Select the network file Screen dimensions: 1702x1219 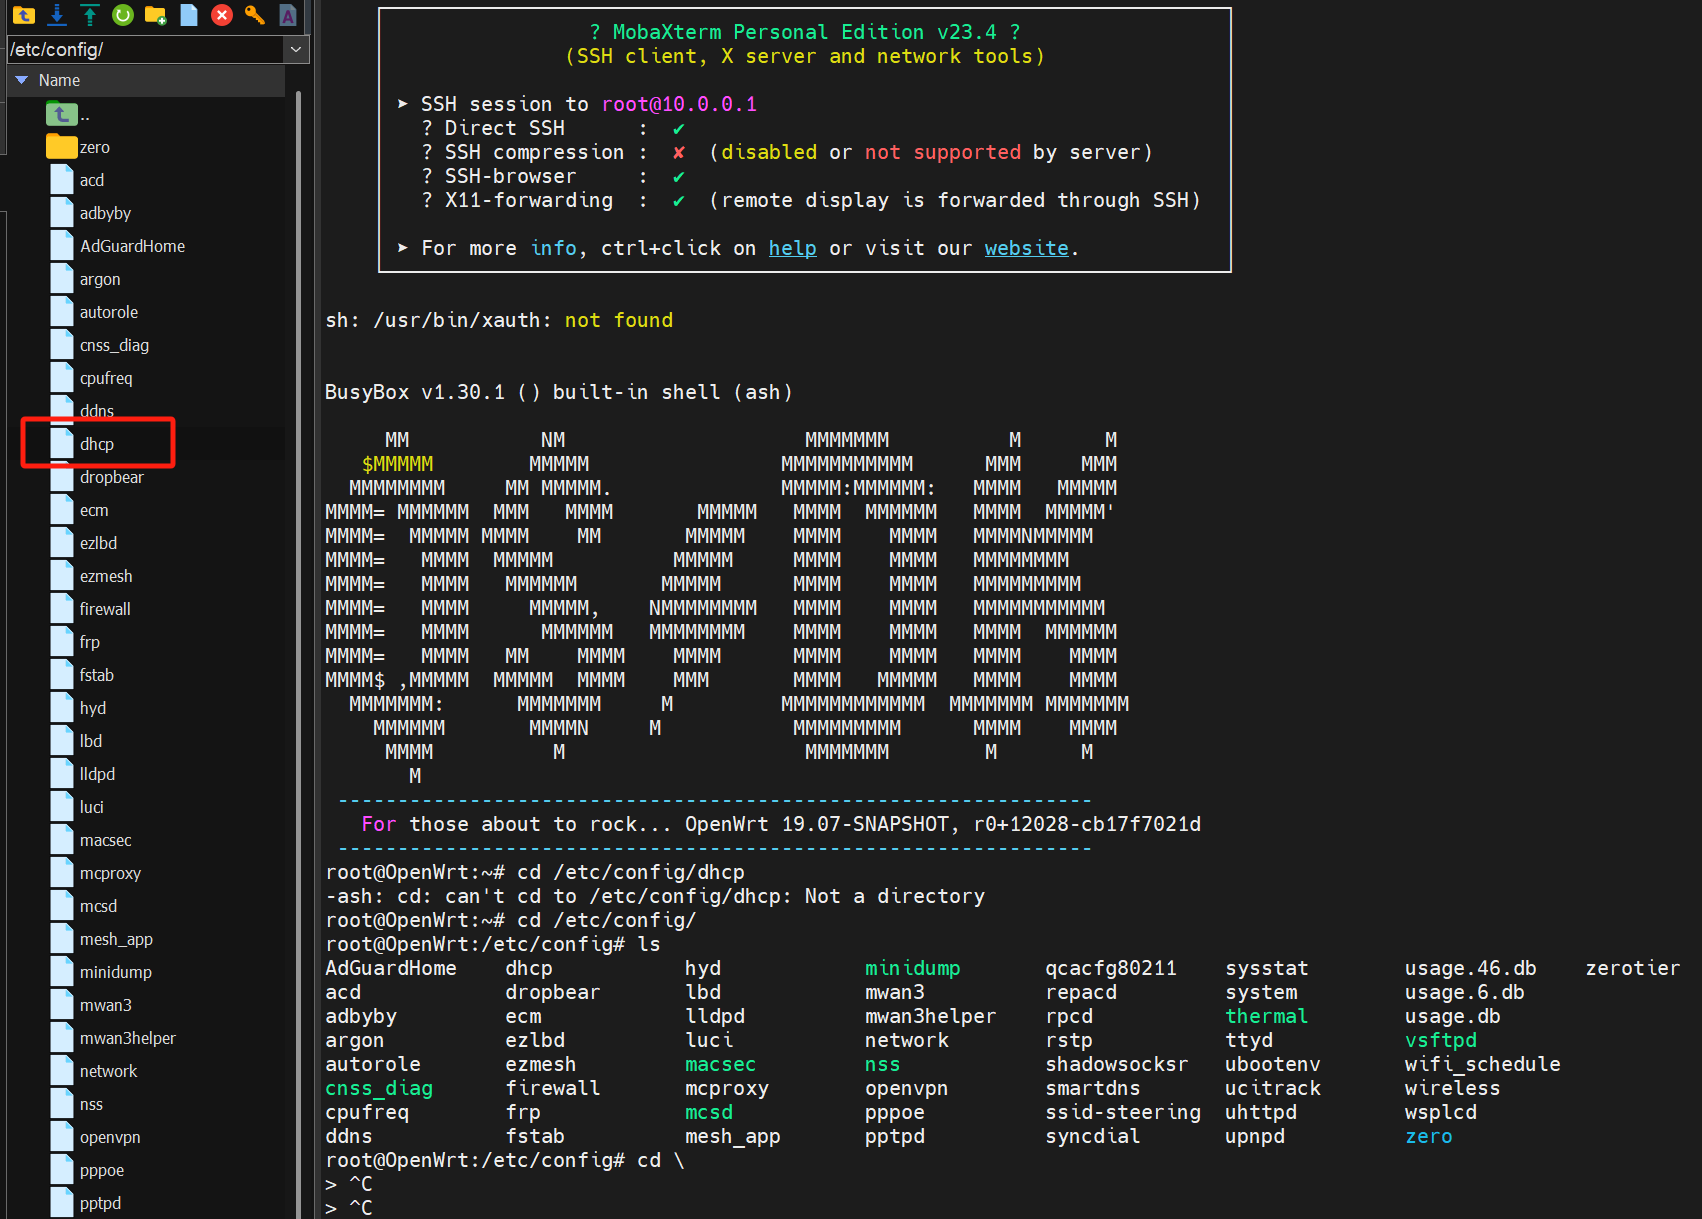[95, 1071]
